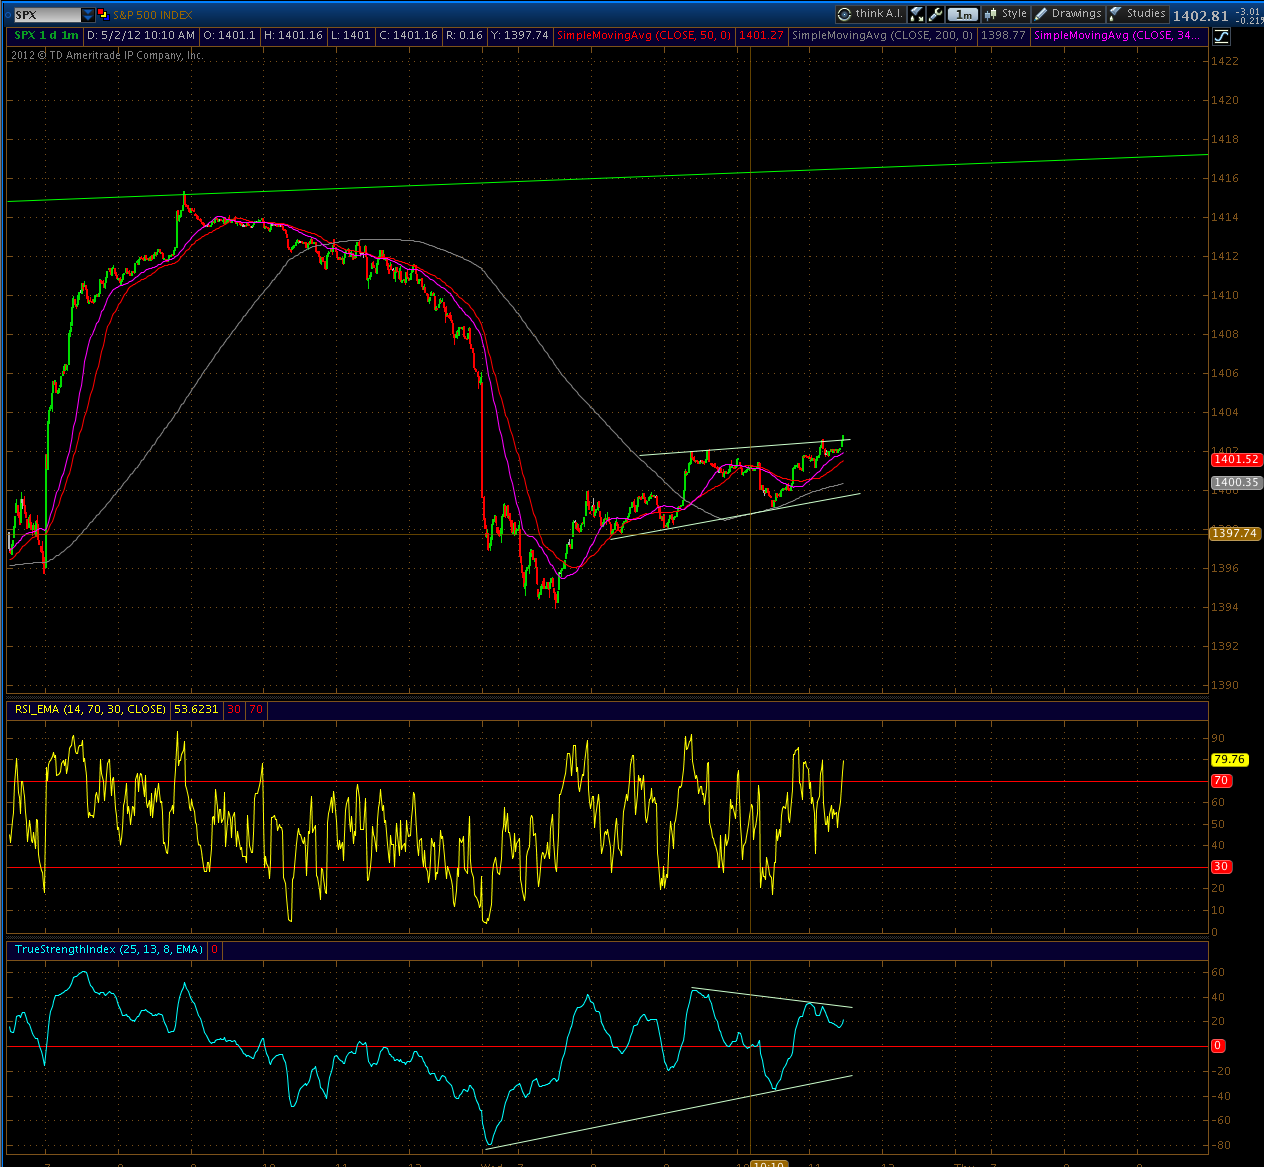Select the gray SimpleMovingAvg 200 study label
This screenshot has height=1167, width=1264.
pos(882,35)
